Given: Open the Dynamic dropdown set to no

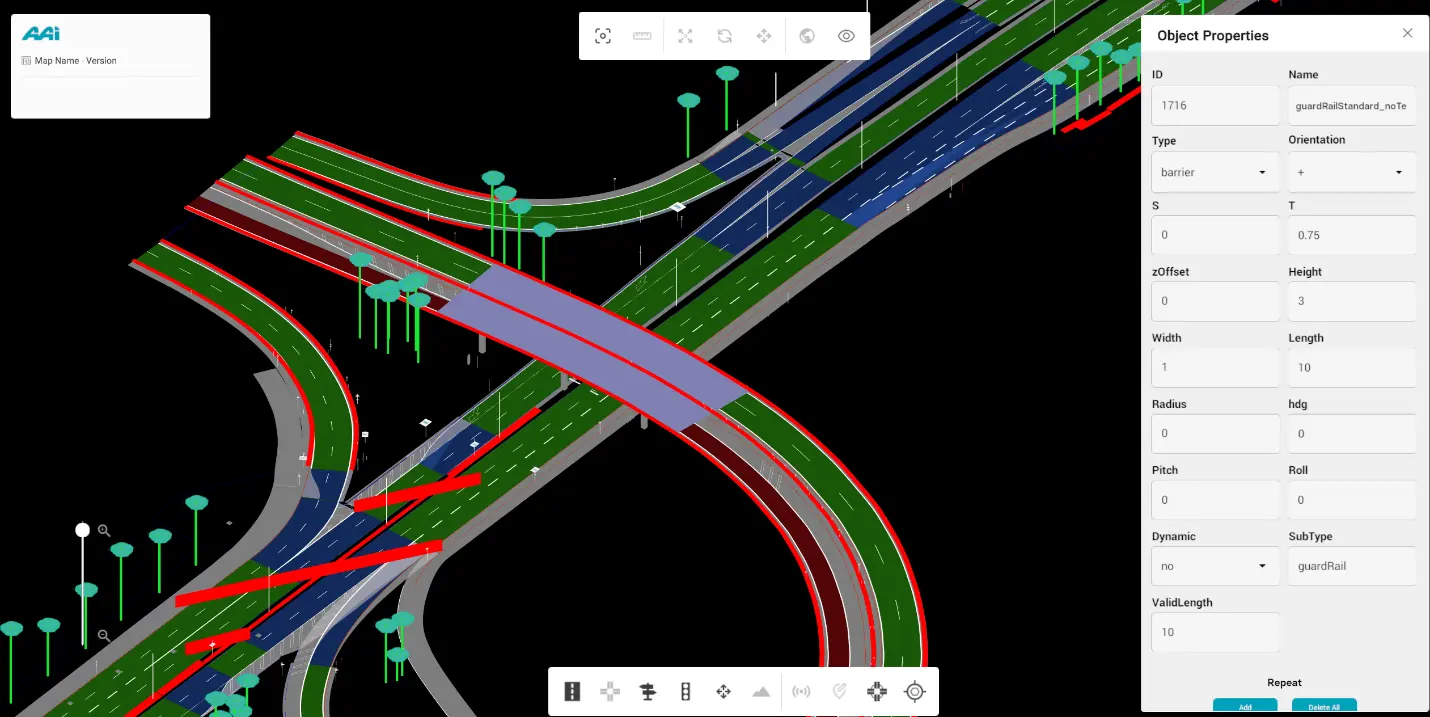Looking at the screenshot, I should [1214, 566].
